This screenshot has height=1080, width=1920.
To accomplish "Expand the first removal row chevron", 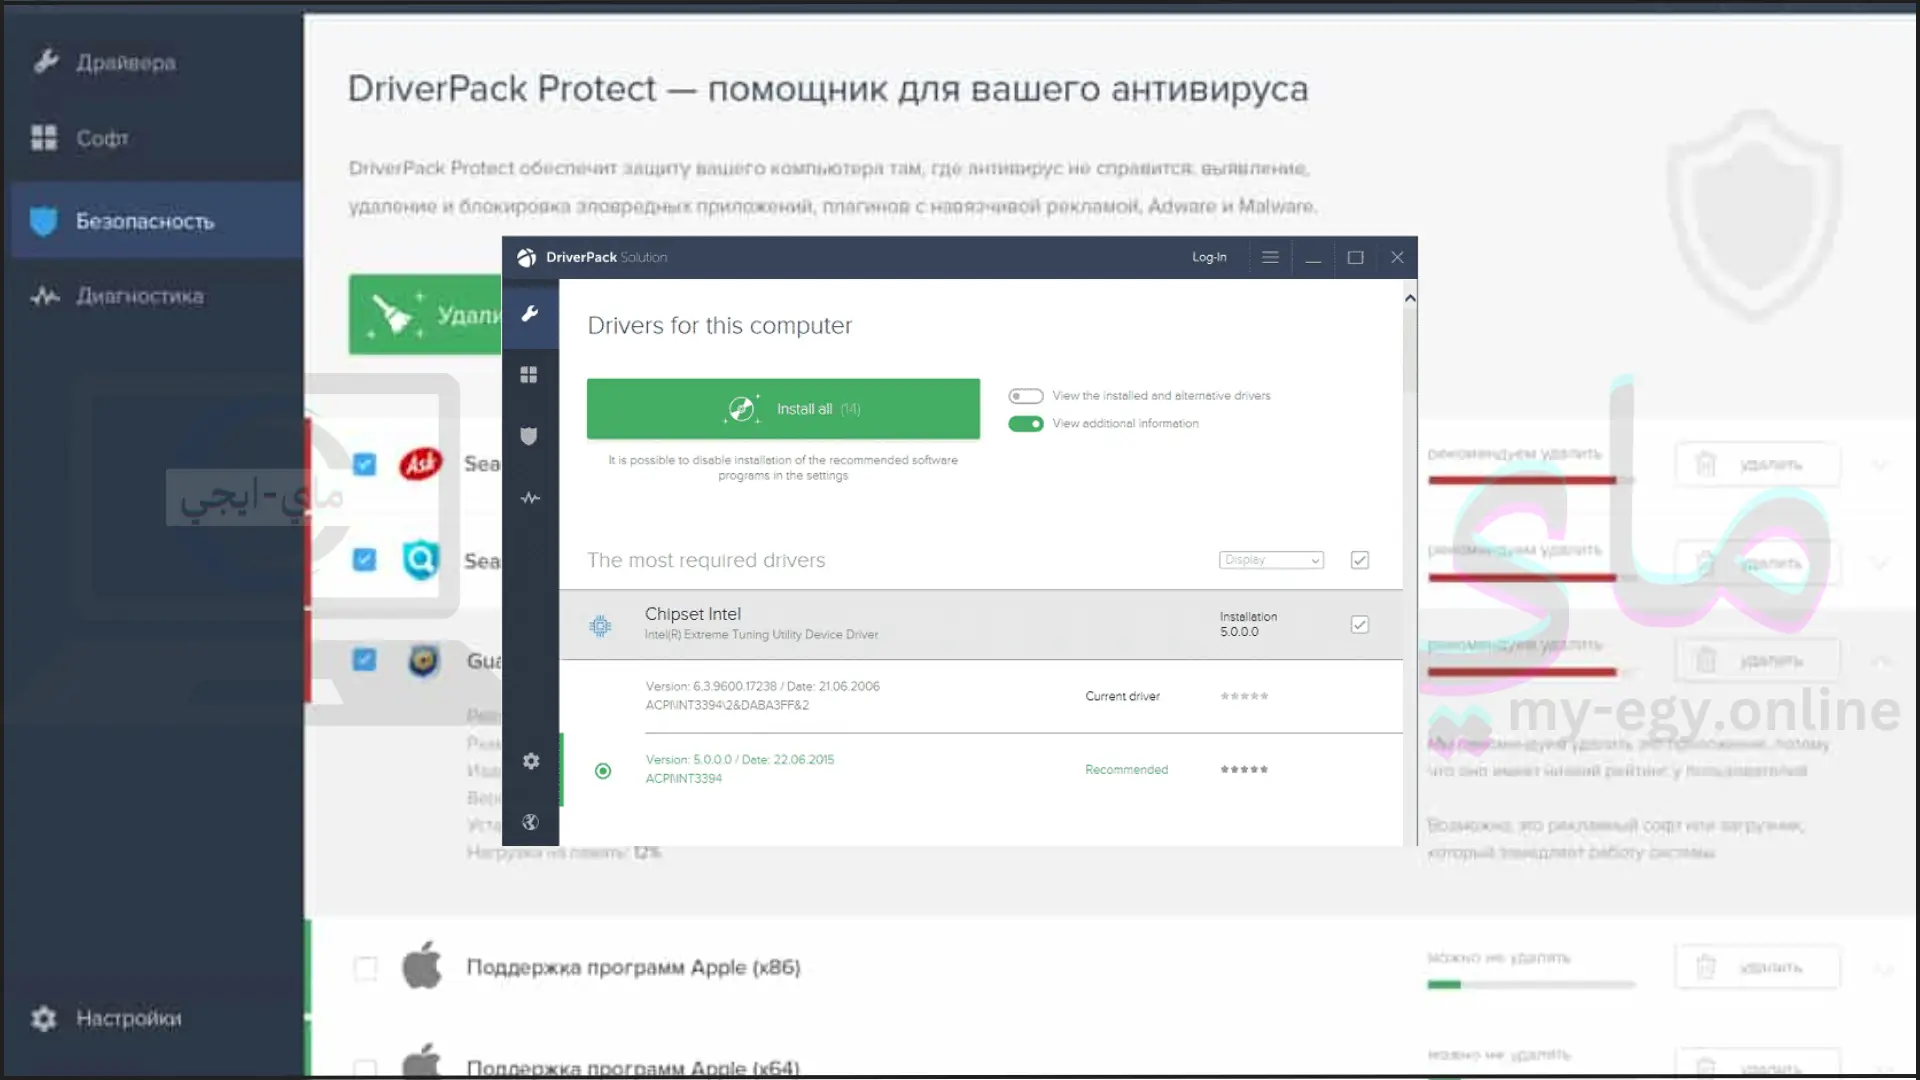I will click(1880, 465).
